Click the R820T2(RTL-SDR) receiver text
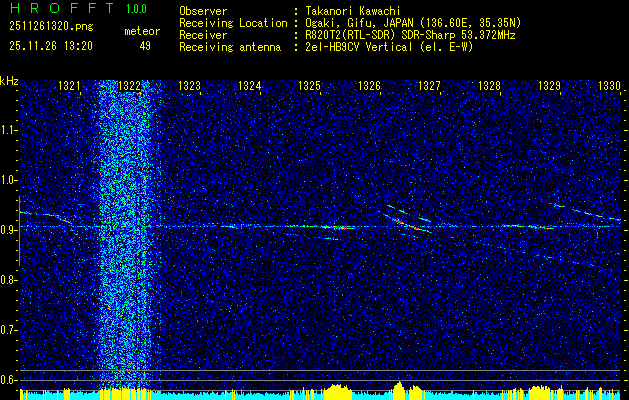 pos(410,35)
